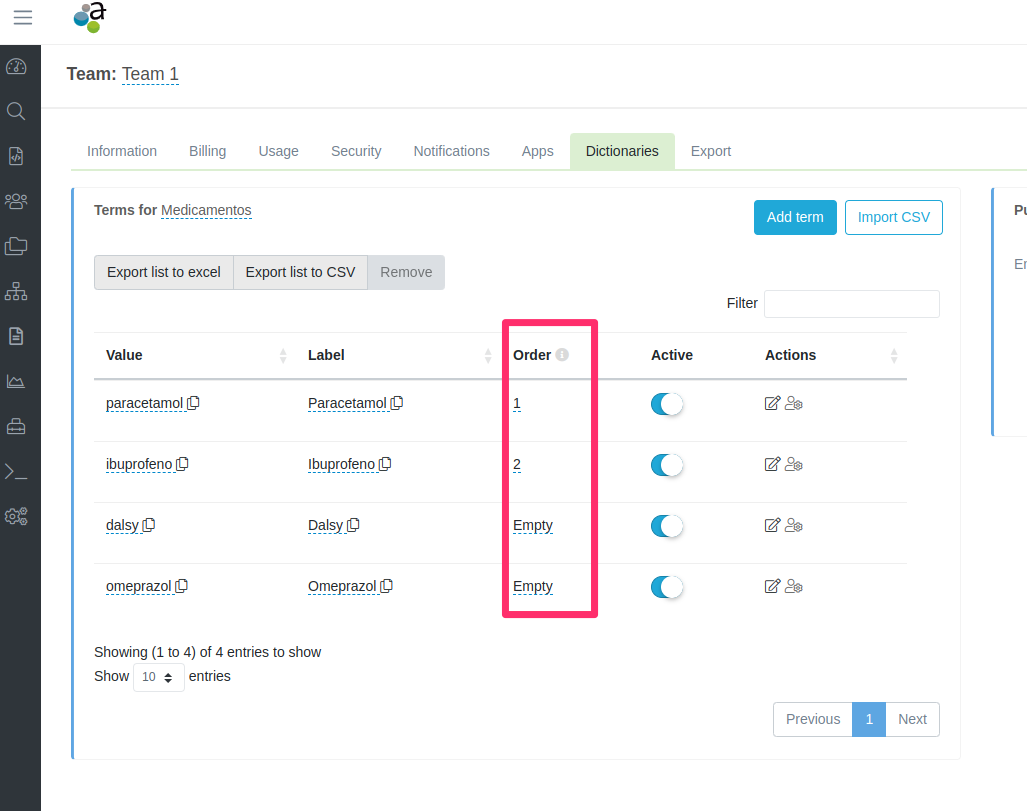1027x811 pixels.
Task: Click the Order column info icon
Action: 562,355
